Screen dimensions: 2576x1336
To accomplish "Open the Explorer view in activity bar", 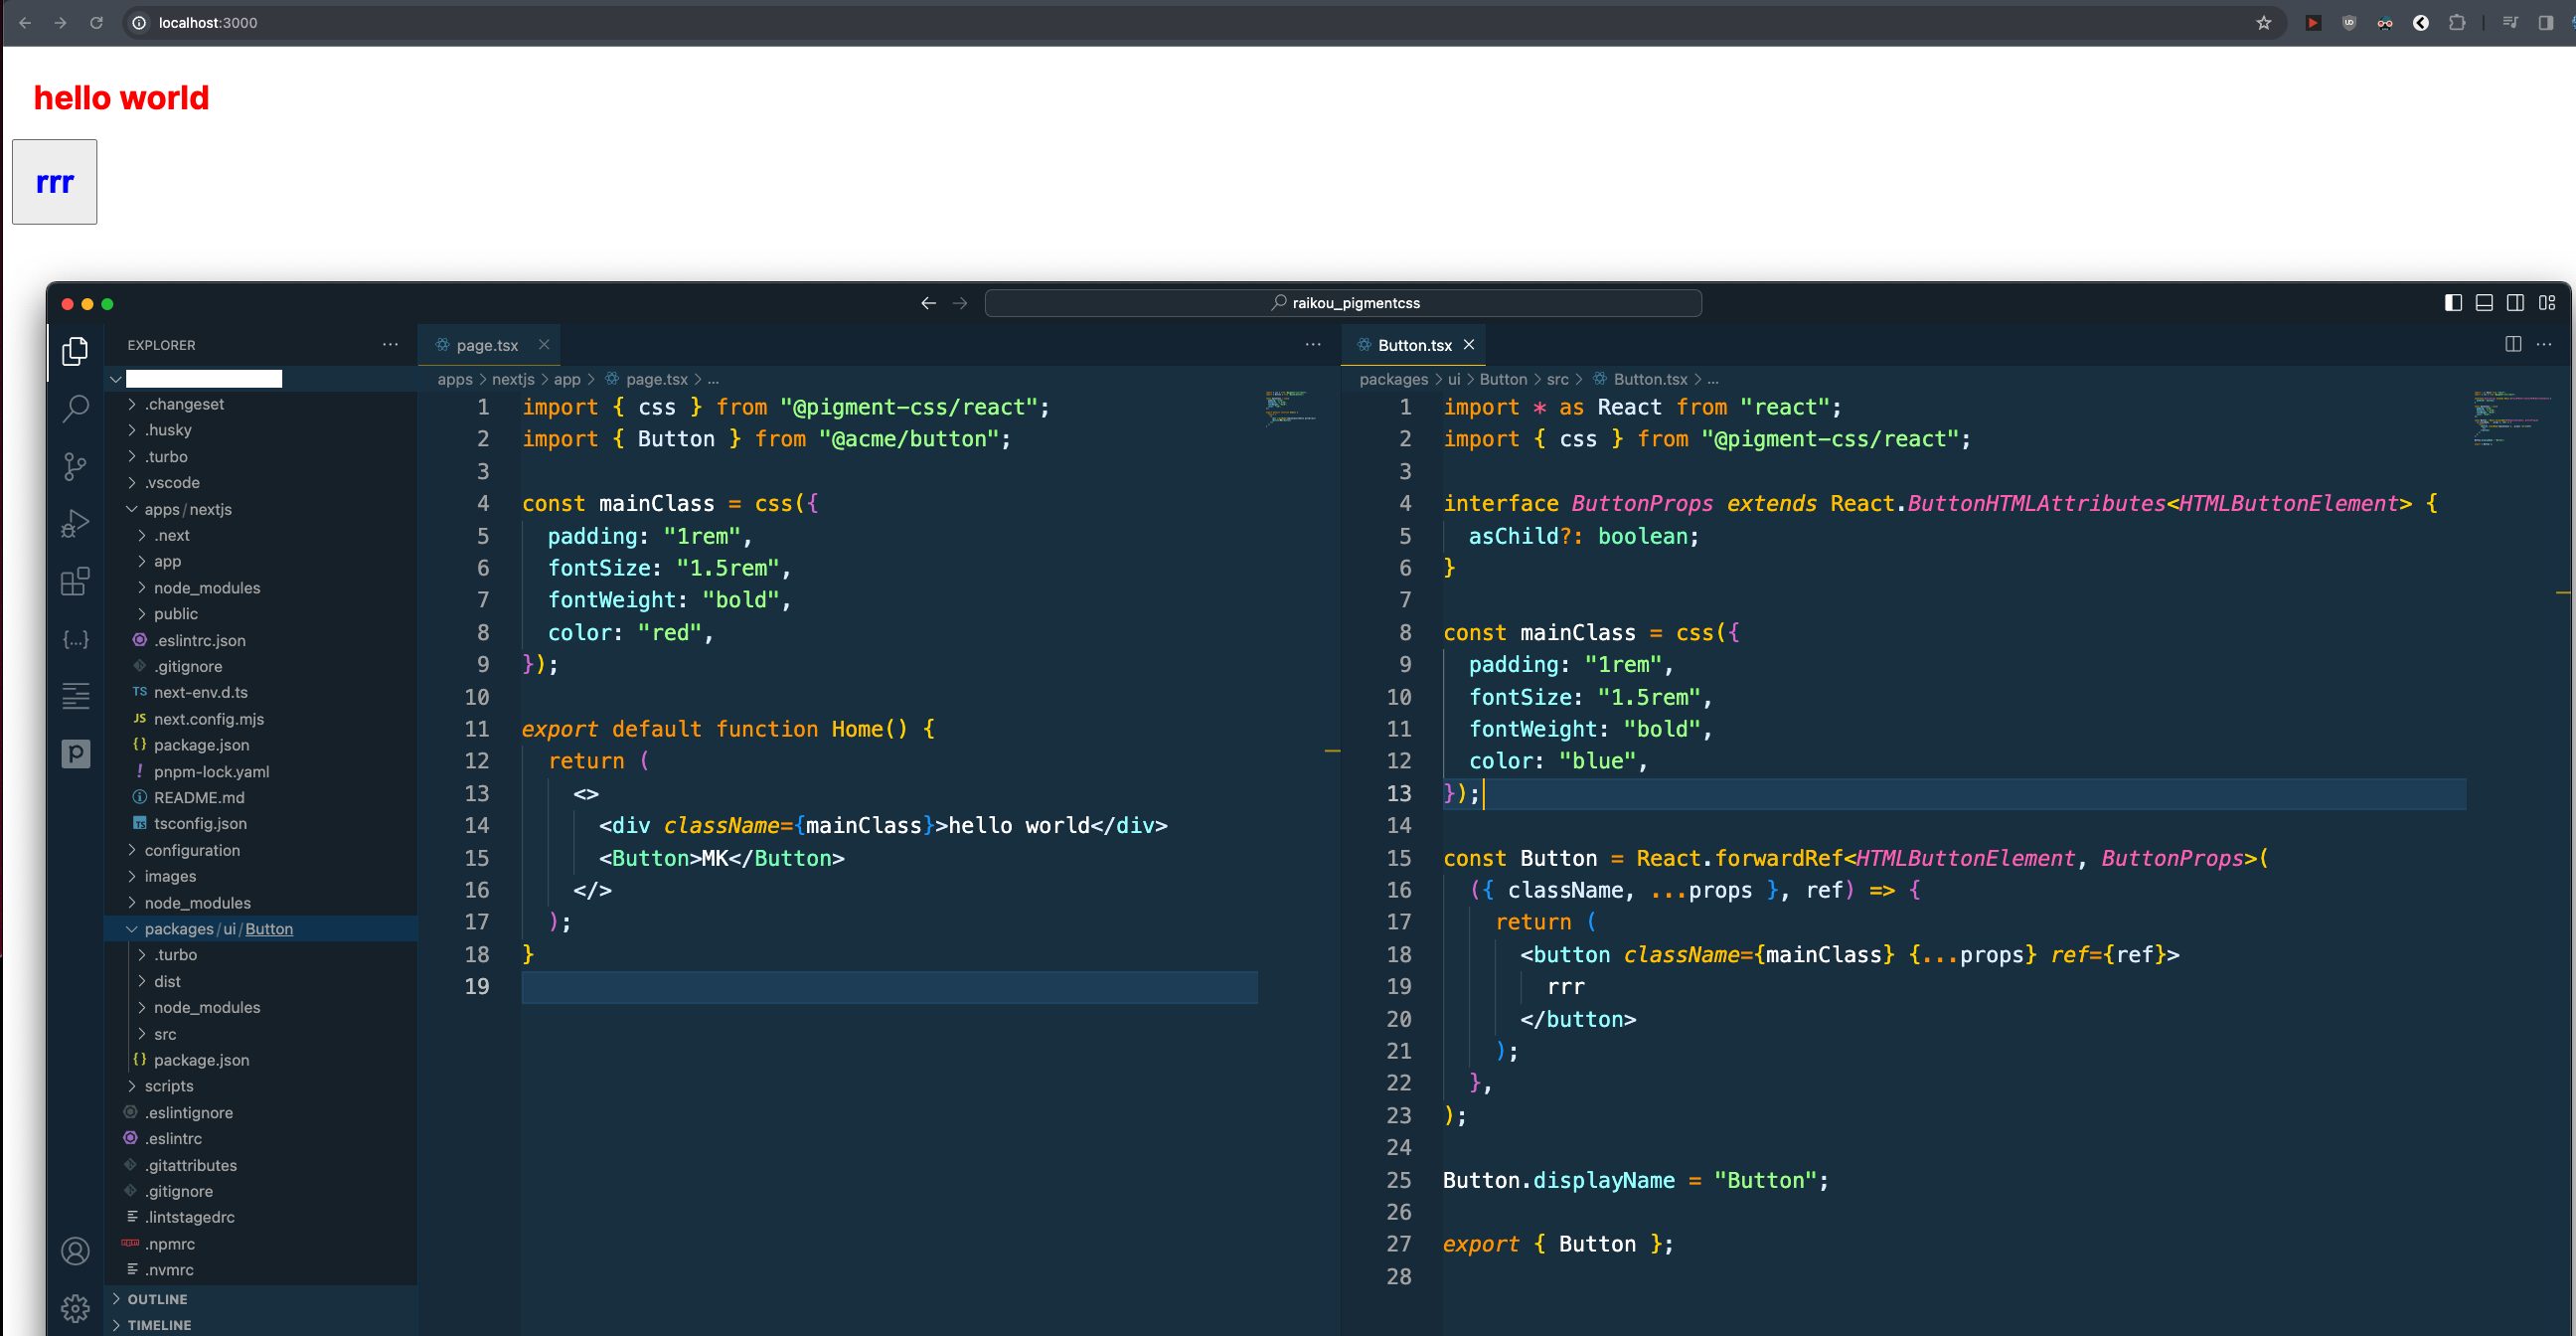I will coord(75,351).
